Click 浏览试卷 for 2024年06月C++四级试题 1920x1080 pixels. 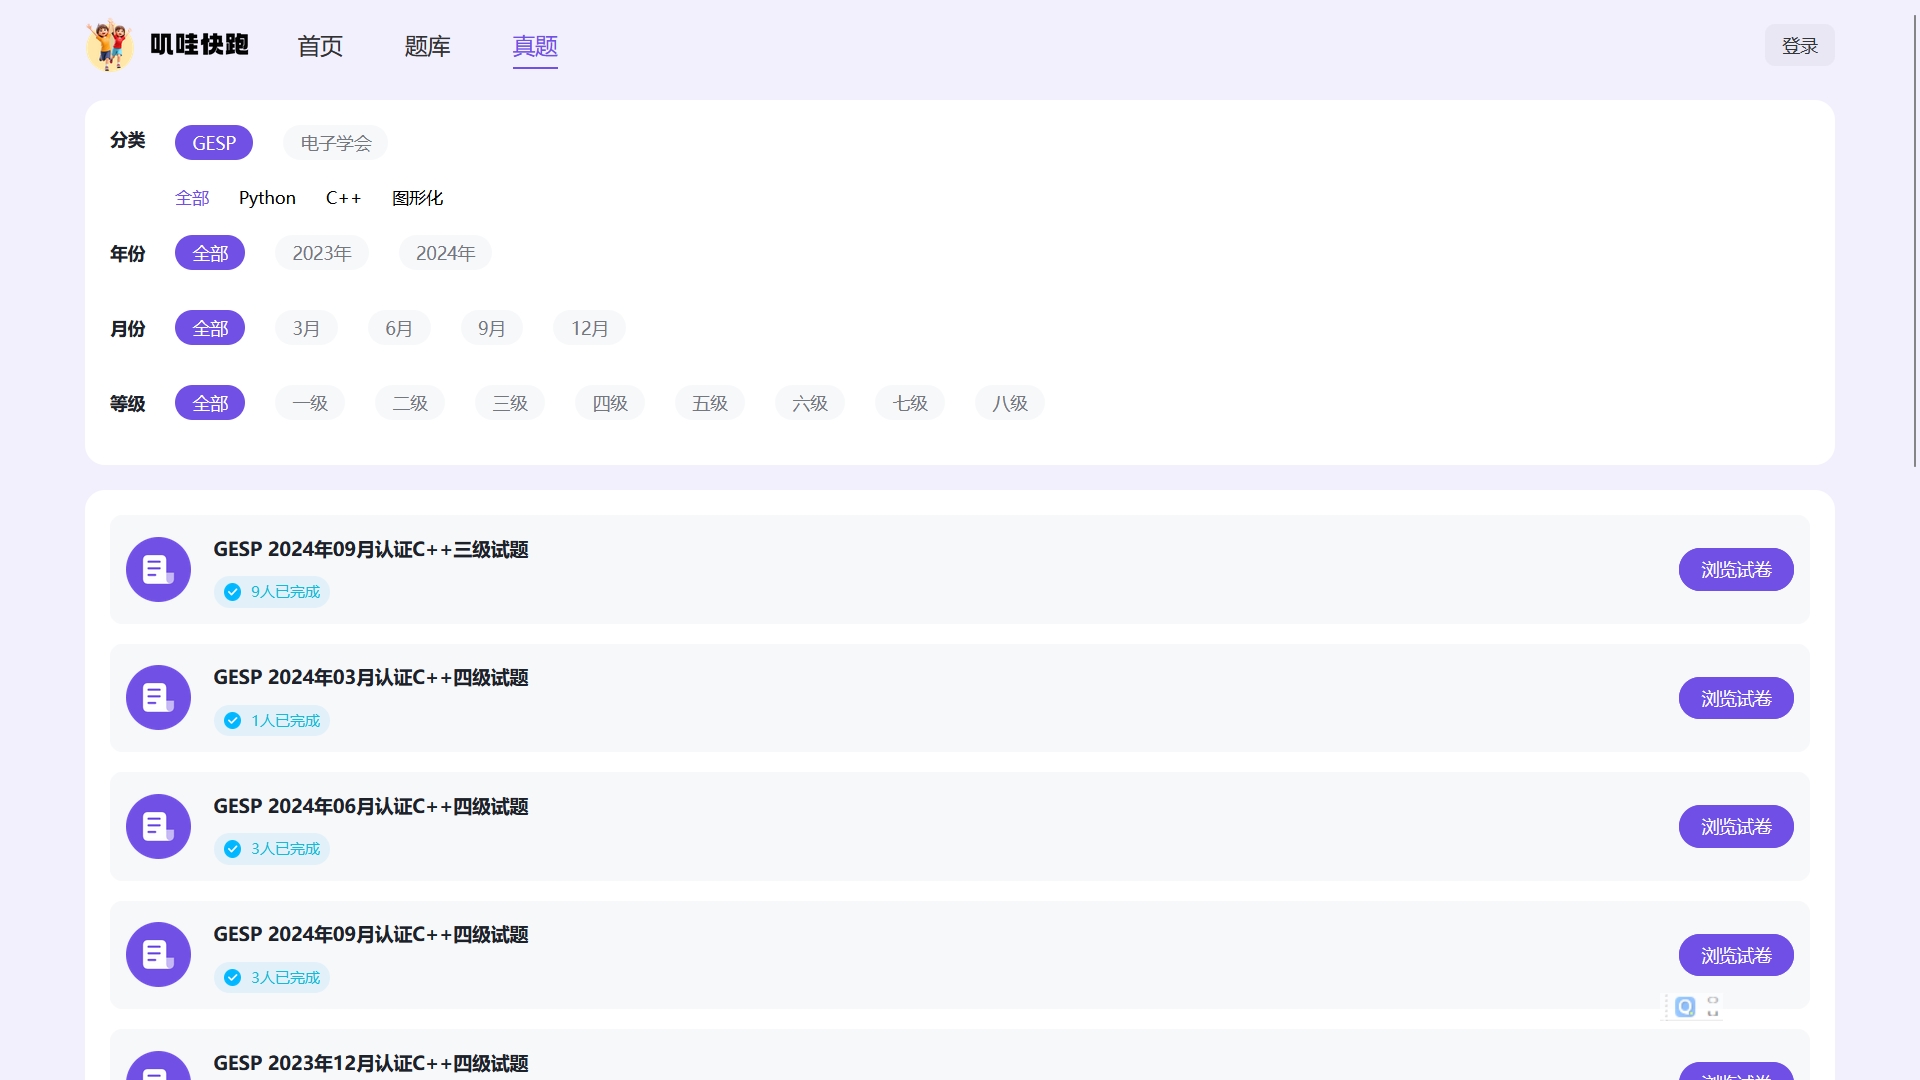[x=1736, y=827]
